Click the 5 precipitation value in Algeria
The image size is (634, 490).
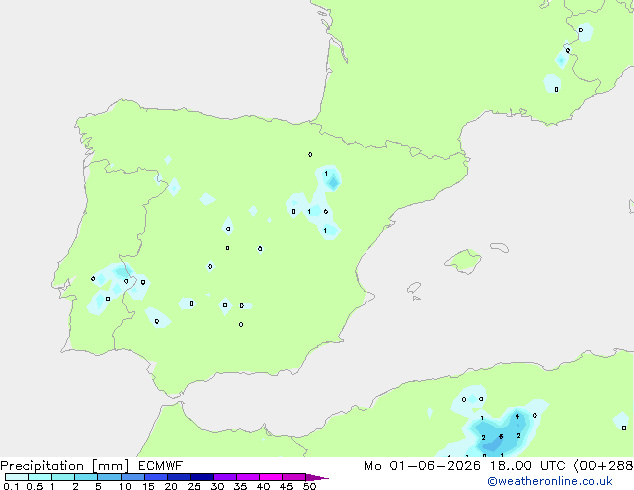tap(501, 437)
